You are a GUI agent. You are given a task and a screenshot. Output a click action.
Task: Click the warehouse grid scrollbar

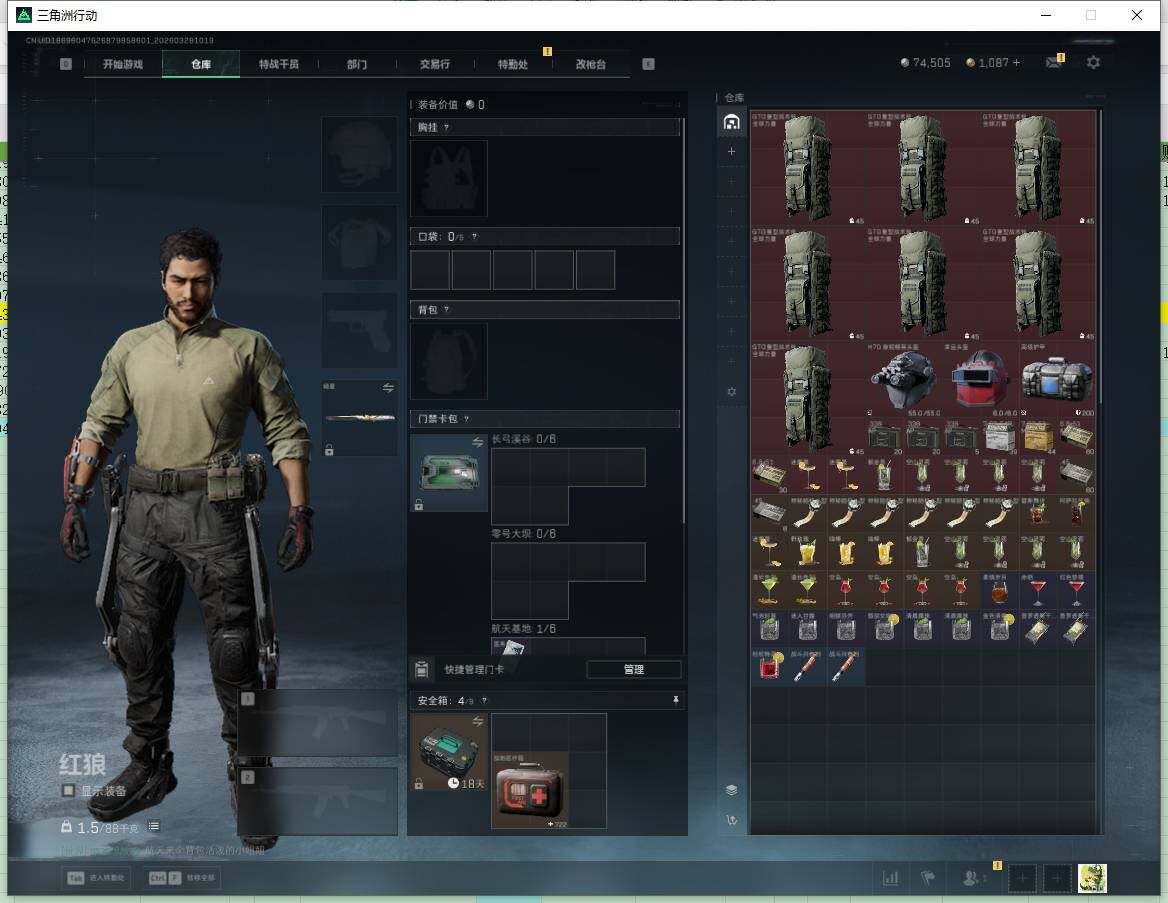[x=1100, y=257]
